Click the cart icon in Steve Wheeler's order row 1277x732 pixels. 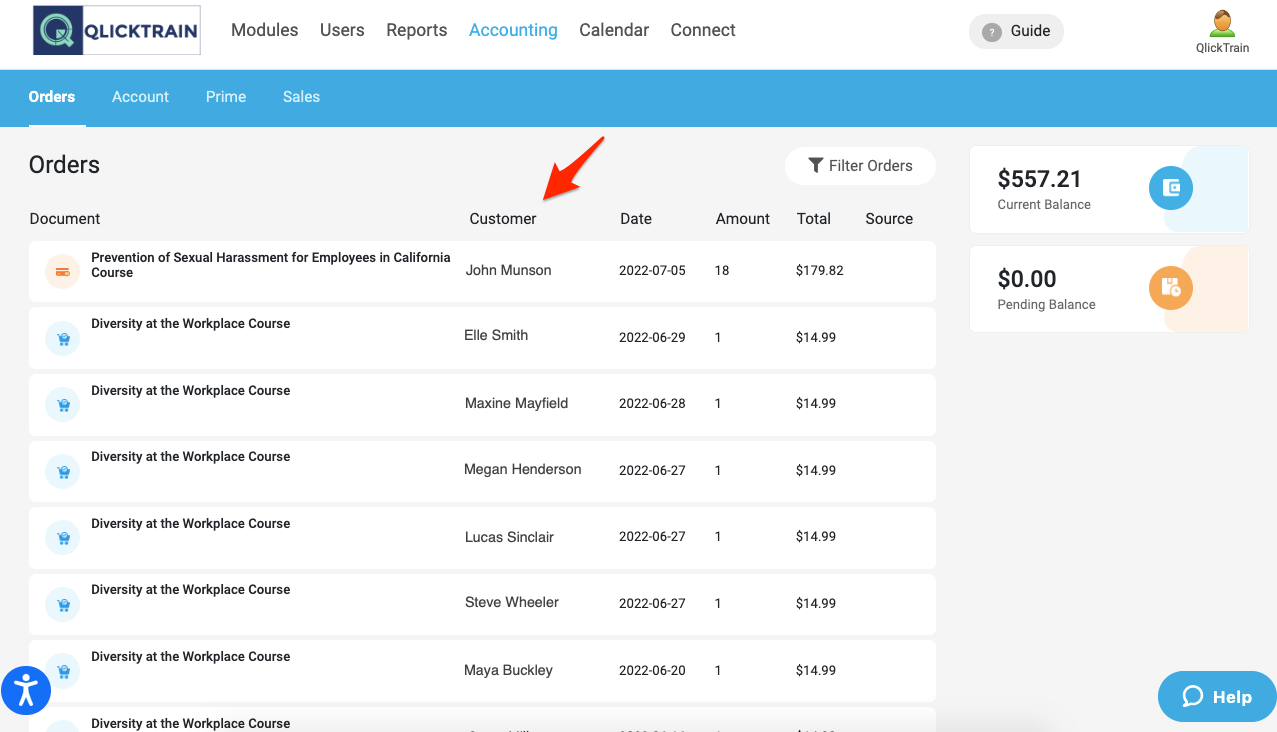pos(63,605)
